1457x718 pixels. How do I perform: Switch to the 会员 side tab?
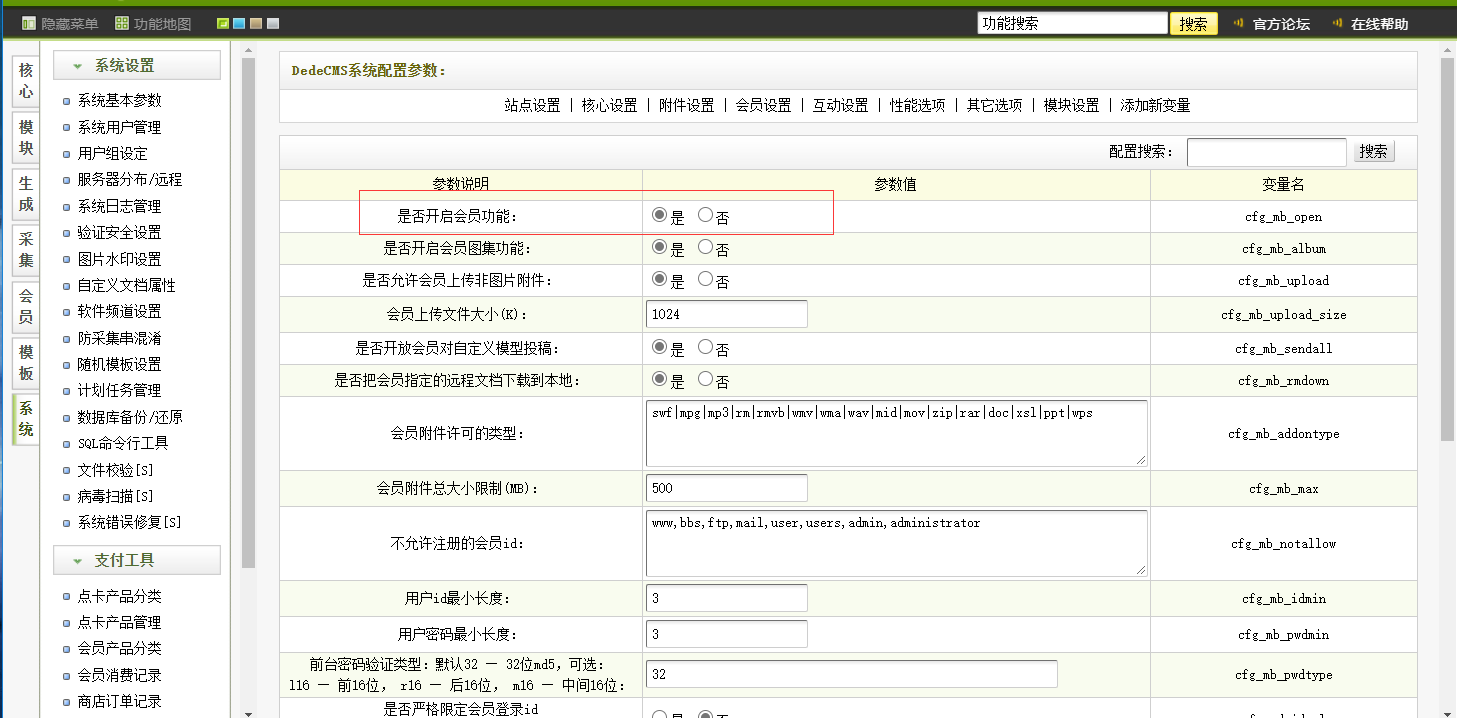(x=26, y=307)
